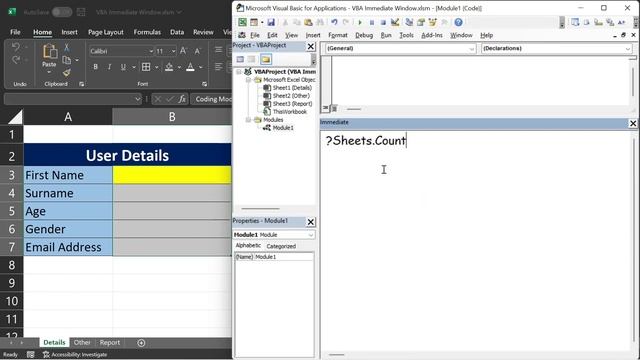Click Excel ribbon Redo arrow
640x360 pixels.
[16, 60]
